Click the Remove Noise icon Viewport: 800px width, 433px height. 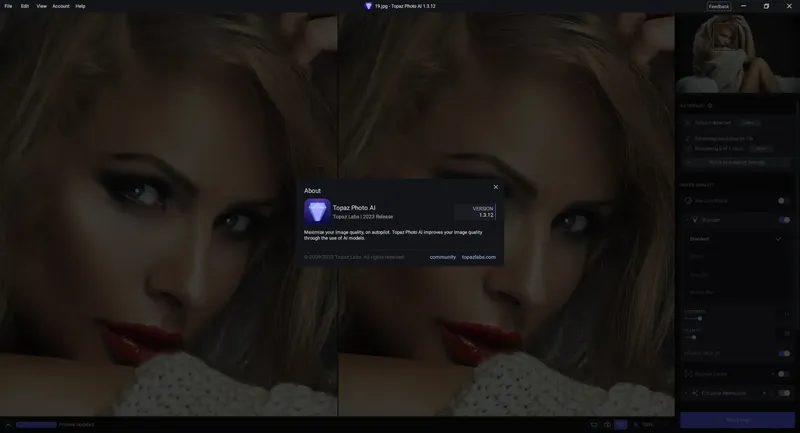click(688, 200)
